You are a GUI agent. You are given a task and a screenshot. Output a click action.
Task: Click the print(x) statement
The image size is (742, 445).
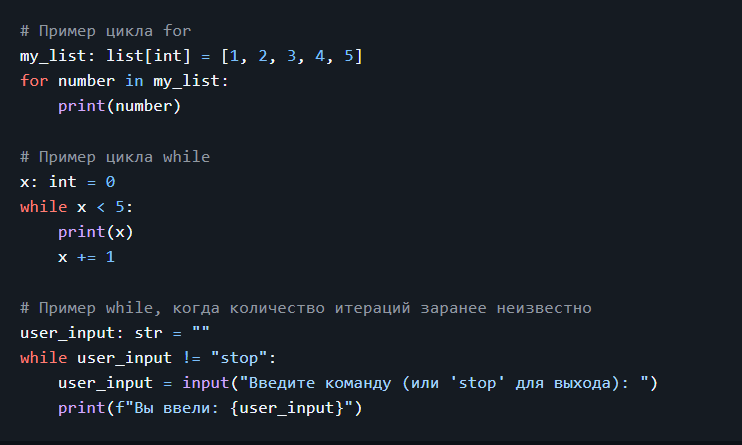coord(95,232)
